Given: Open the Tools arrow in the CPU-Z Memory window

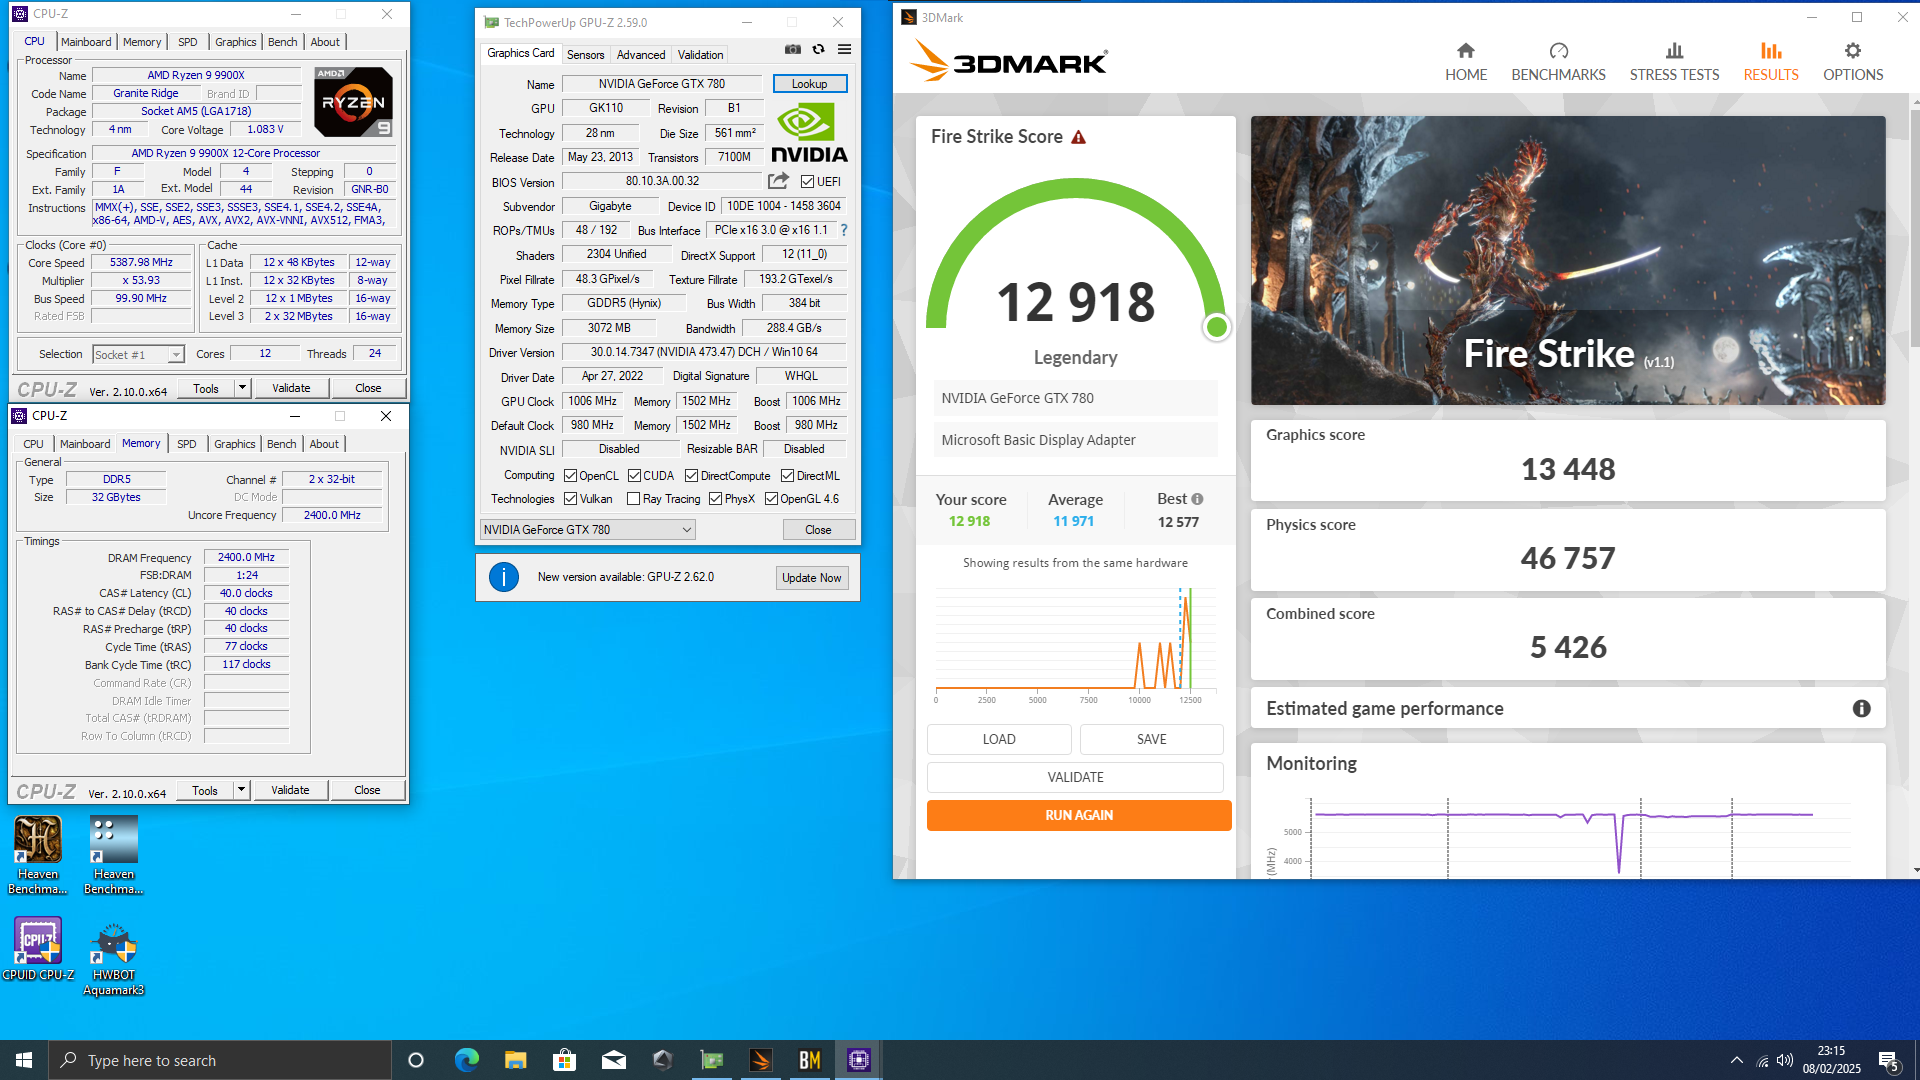Looking at the screenshot, I should 241,790.
